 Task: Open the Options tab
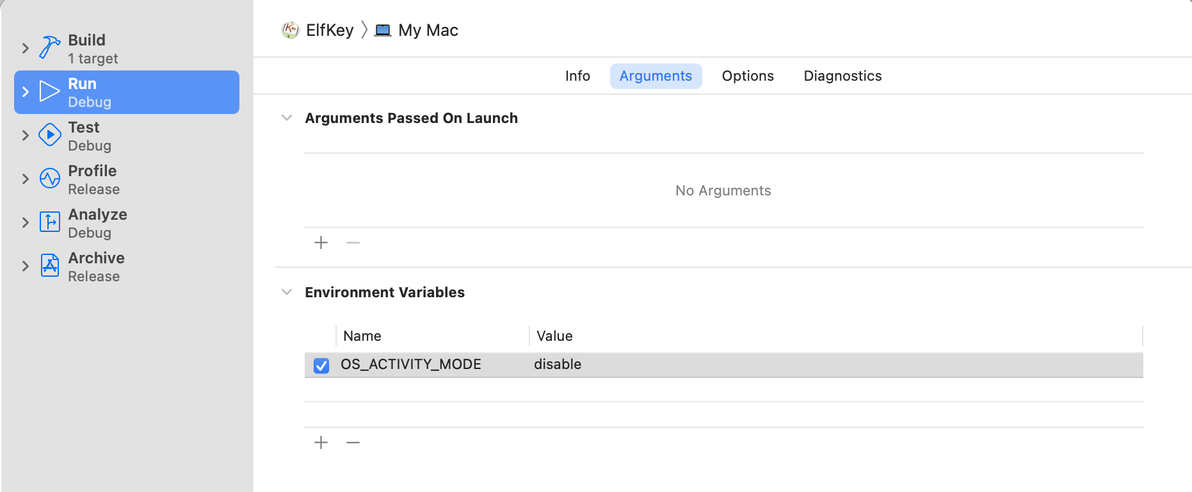pyautogui.click(x=748, y=76)
